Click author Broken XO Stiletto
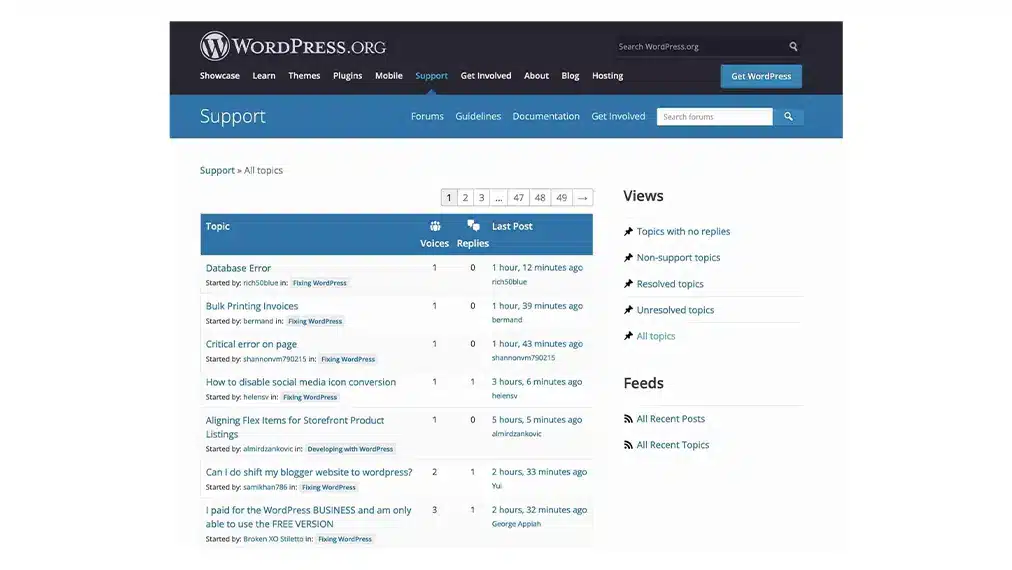Image resolution: width=1012 pixels, height=570 pixels. click(x=273, y=539)
